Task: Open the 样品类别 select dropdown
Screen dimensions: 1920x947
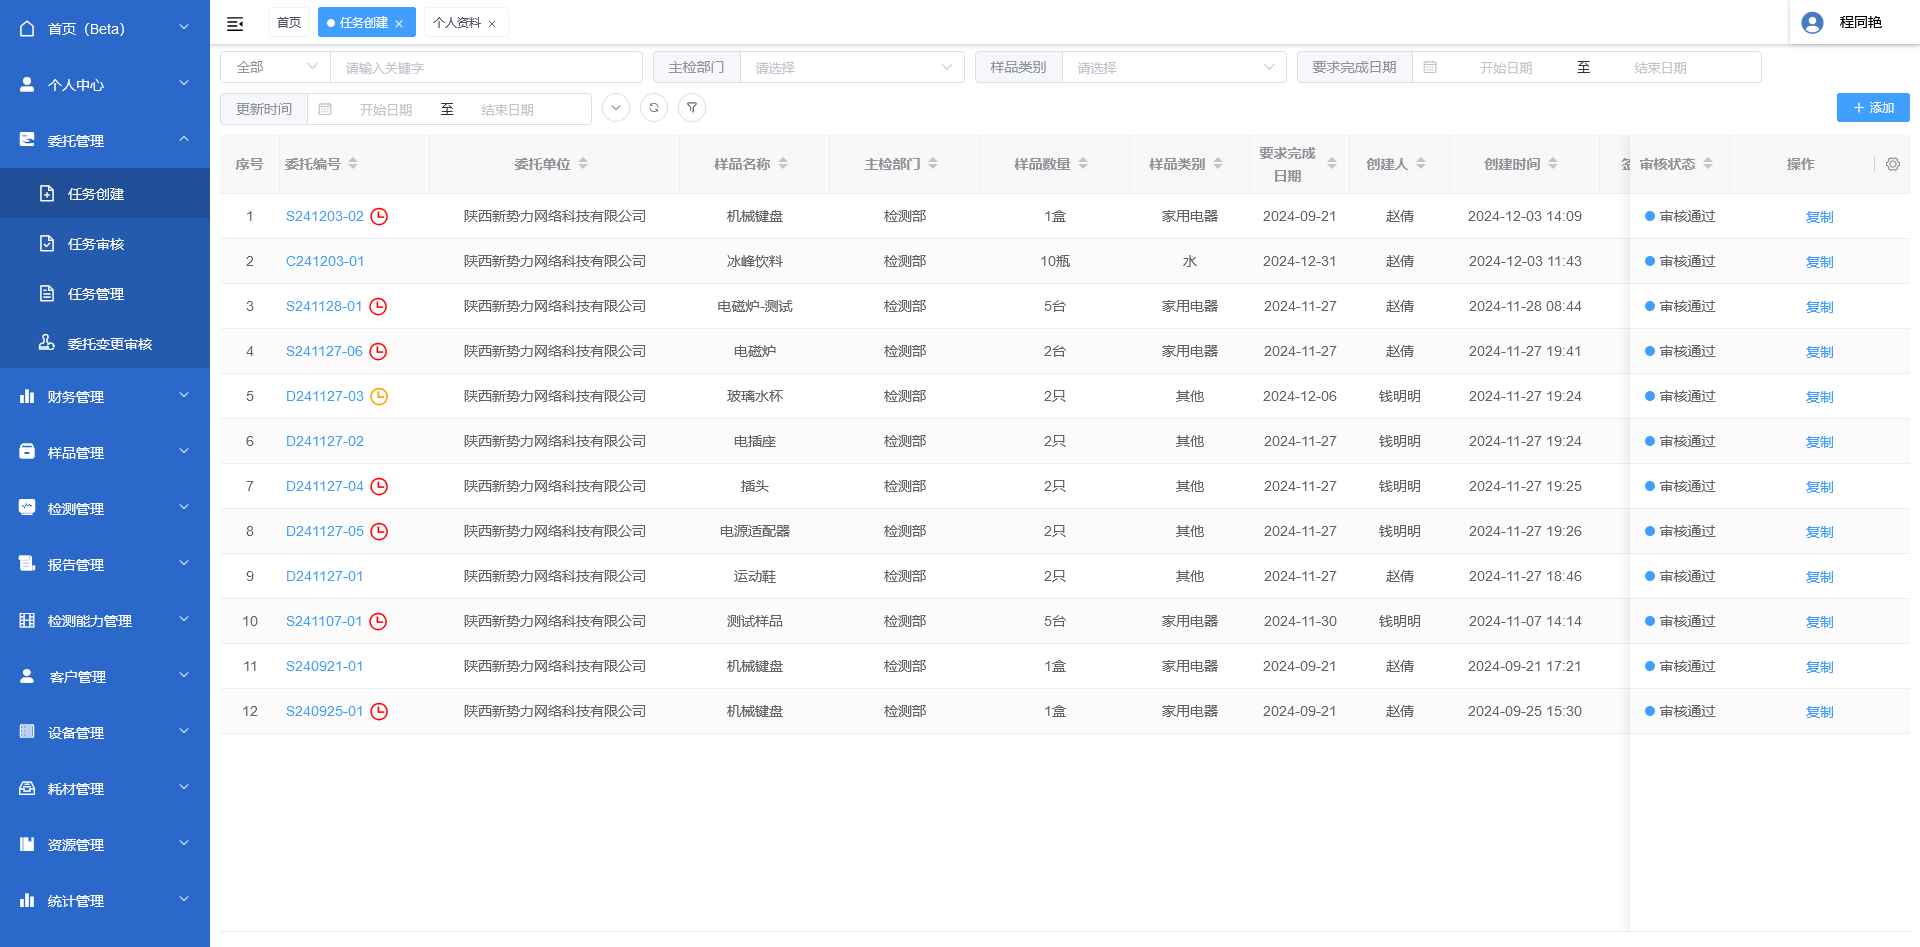Action: (1174, 67)
